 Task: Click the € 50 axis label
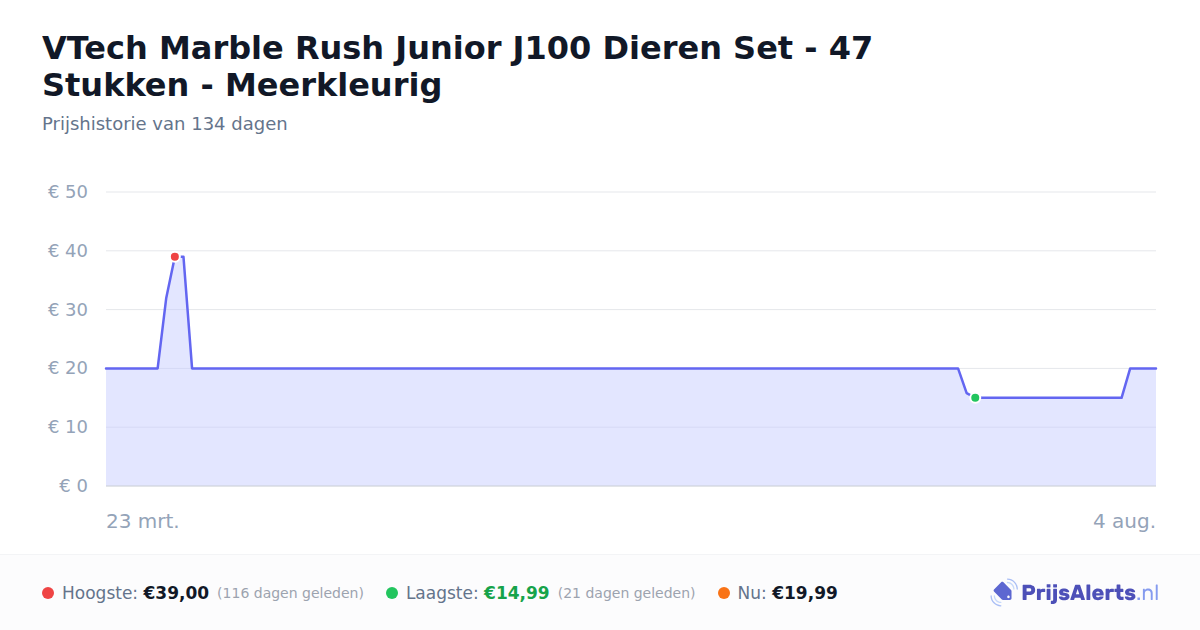tap(68, 192)
